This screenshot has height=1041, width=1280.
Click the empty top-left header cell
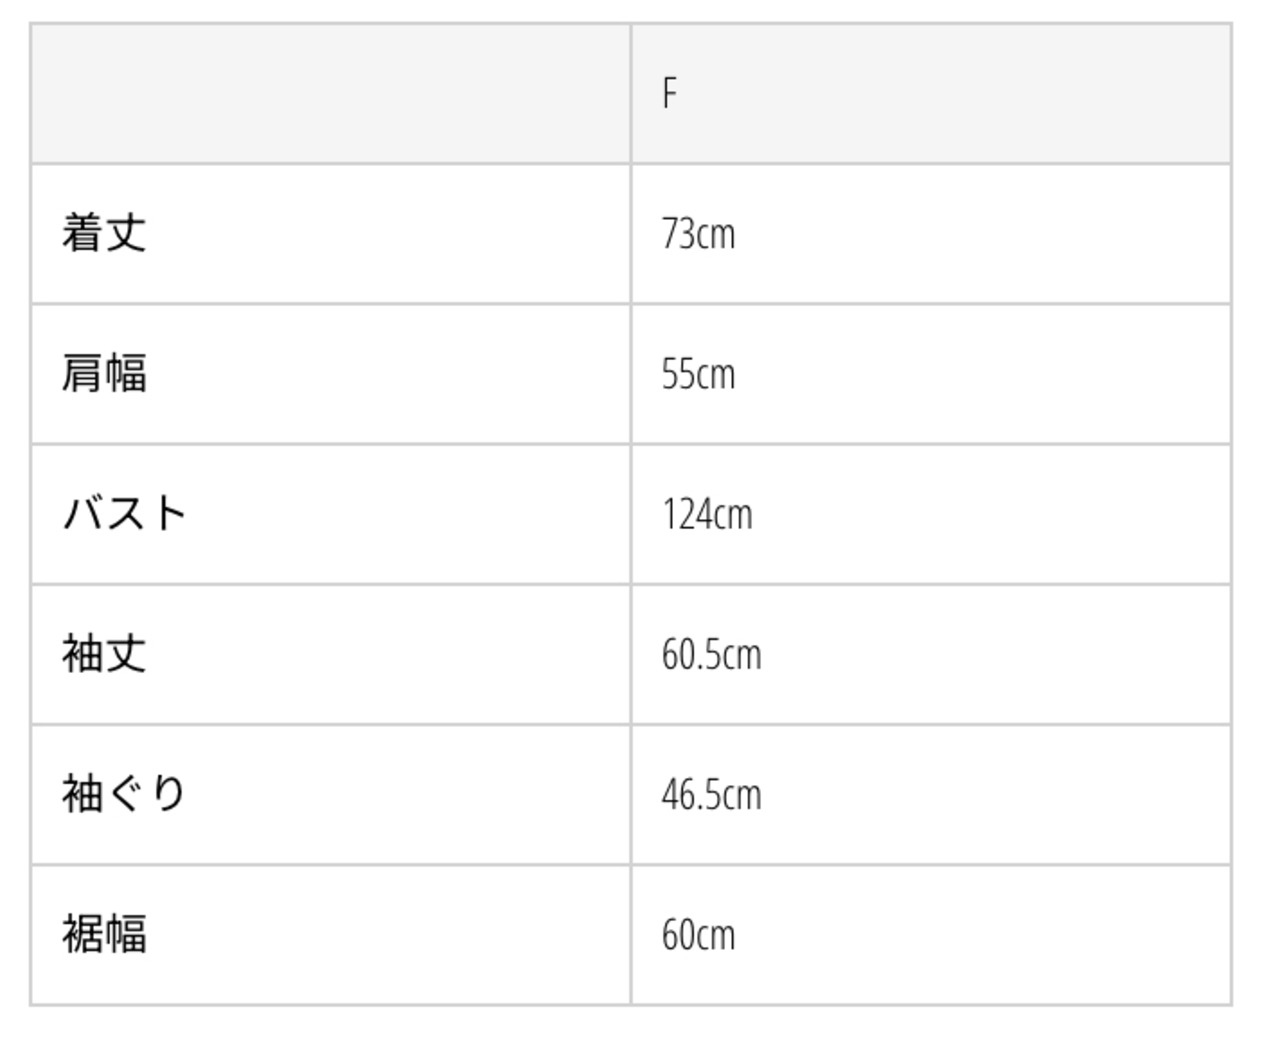330,93
